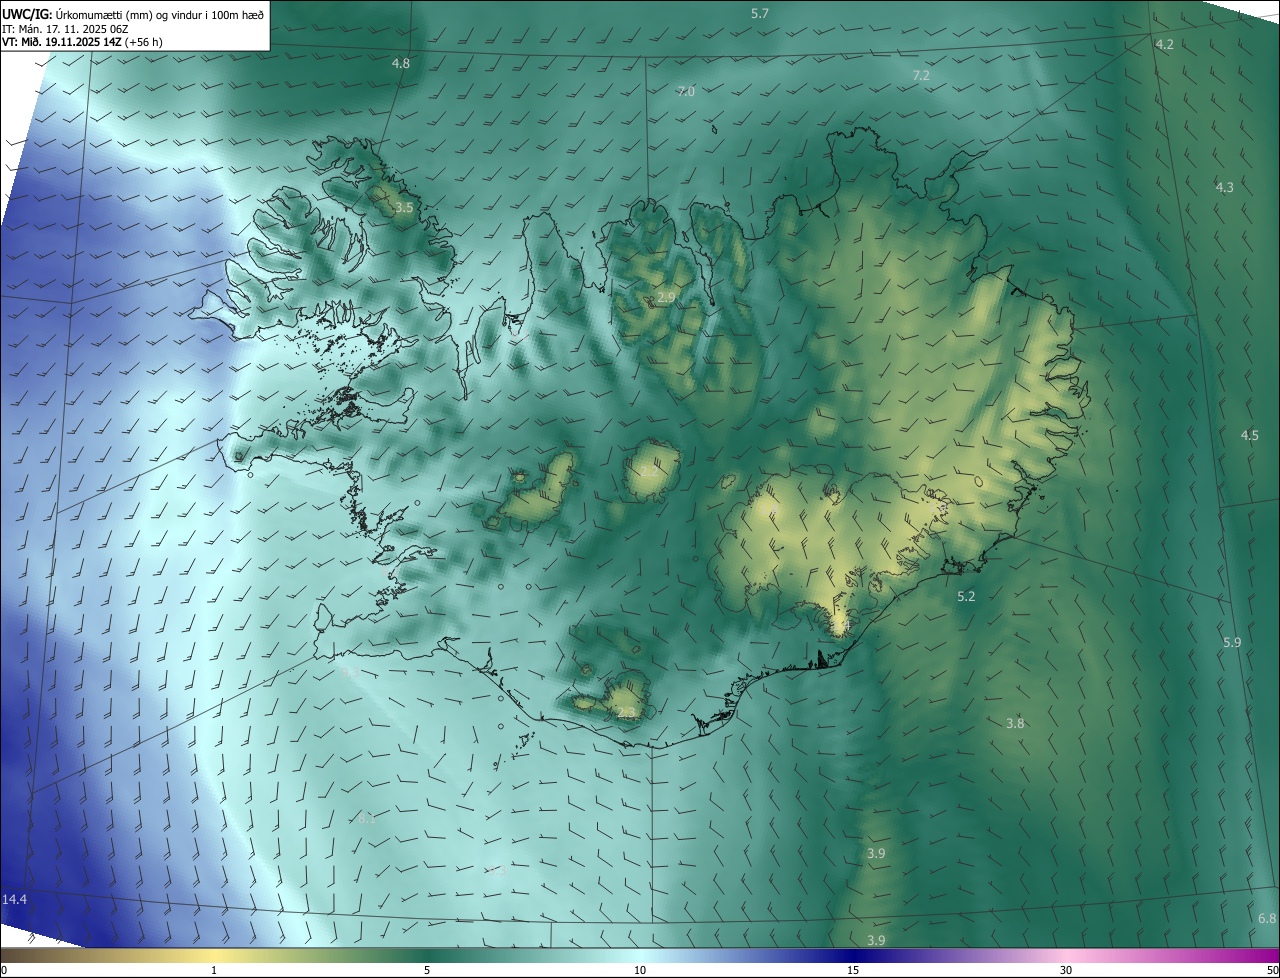Image resolution: width=1280 pixels, height=978 pixels.
Task: Click the 7.0 value label on the map
Action: (x=686, y=91)
